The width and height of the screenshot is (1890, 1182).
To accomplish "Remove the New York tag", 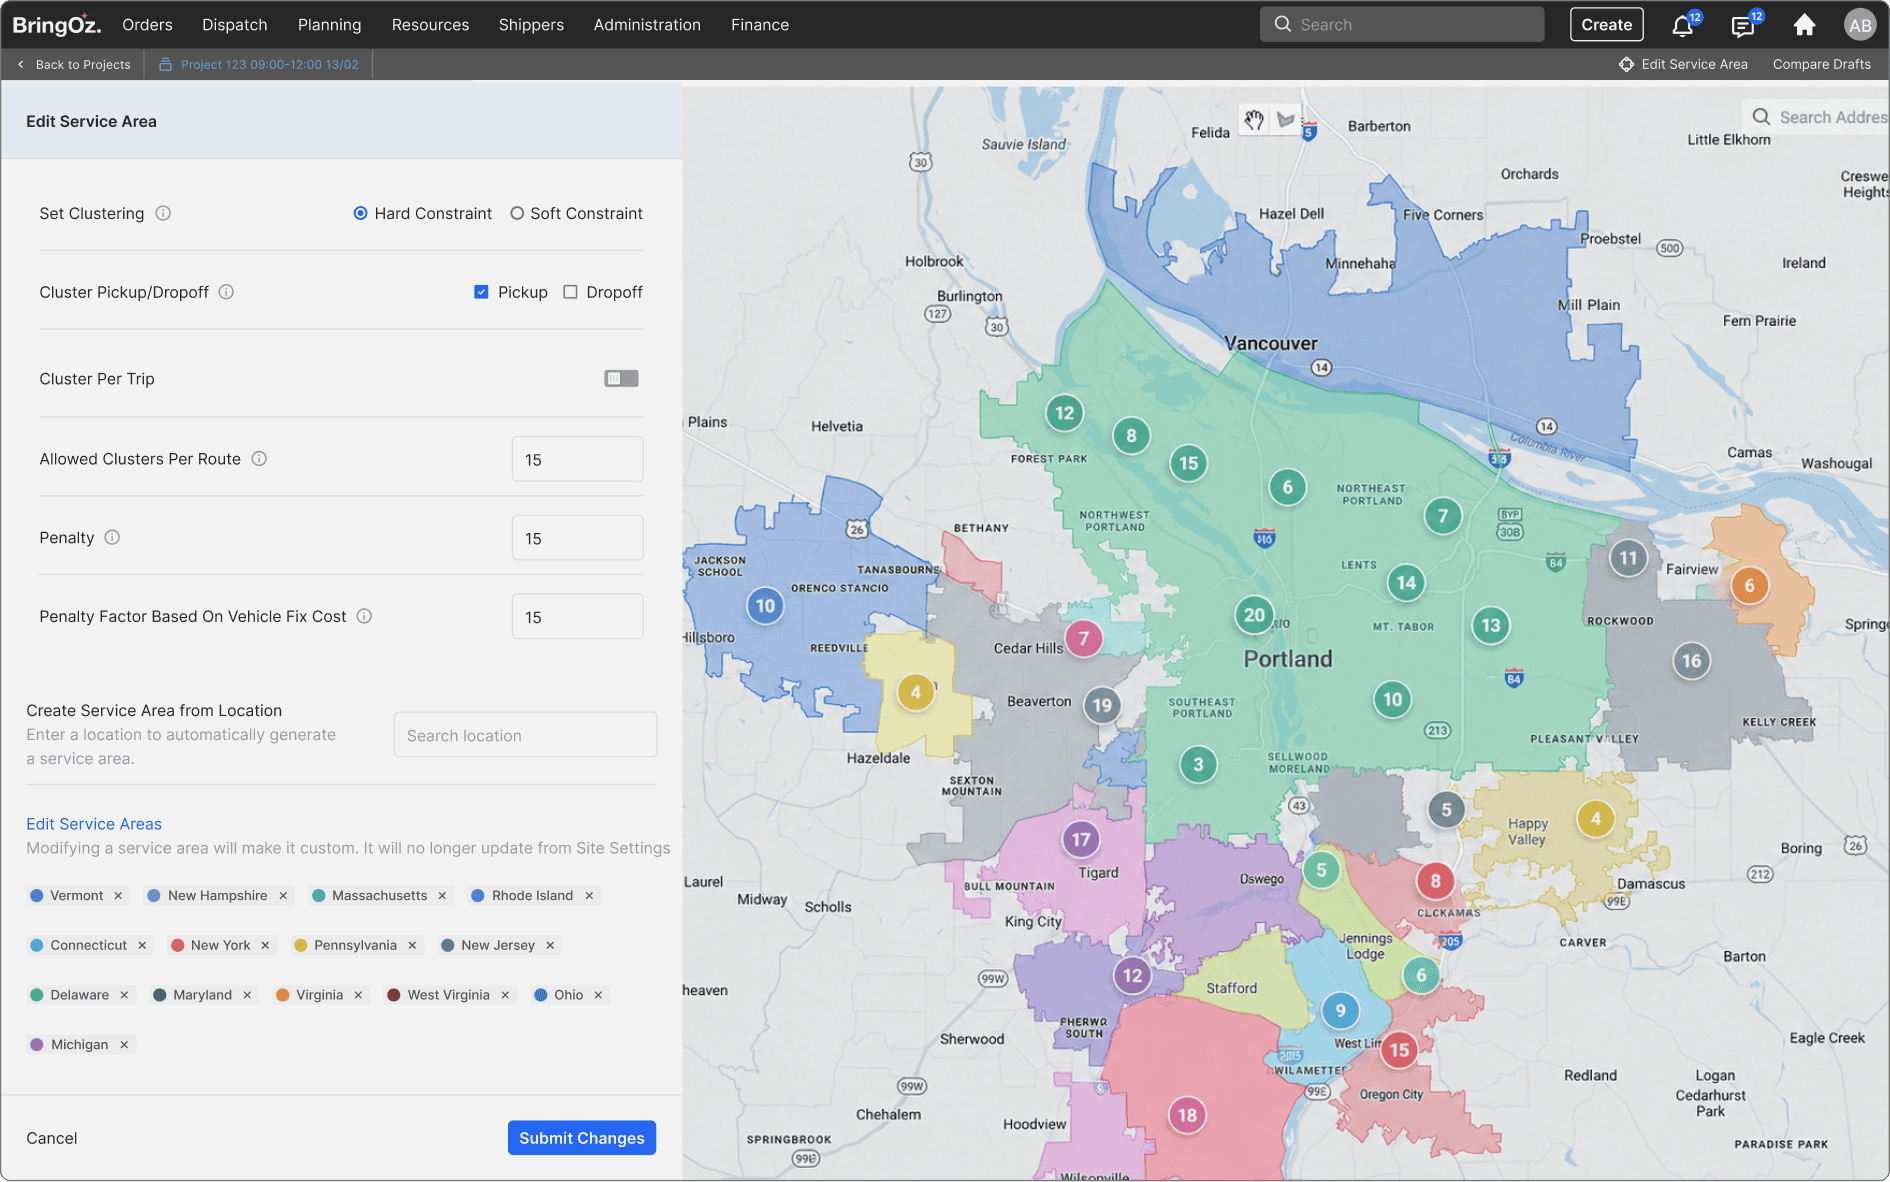I will pos(265,945).
